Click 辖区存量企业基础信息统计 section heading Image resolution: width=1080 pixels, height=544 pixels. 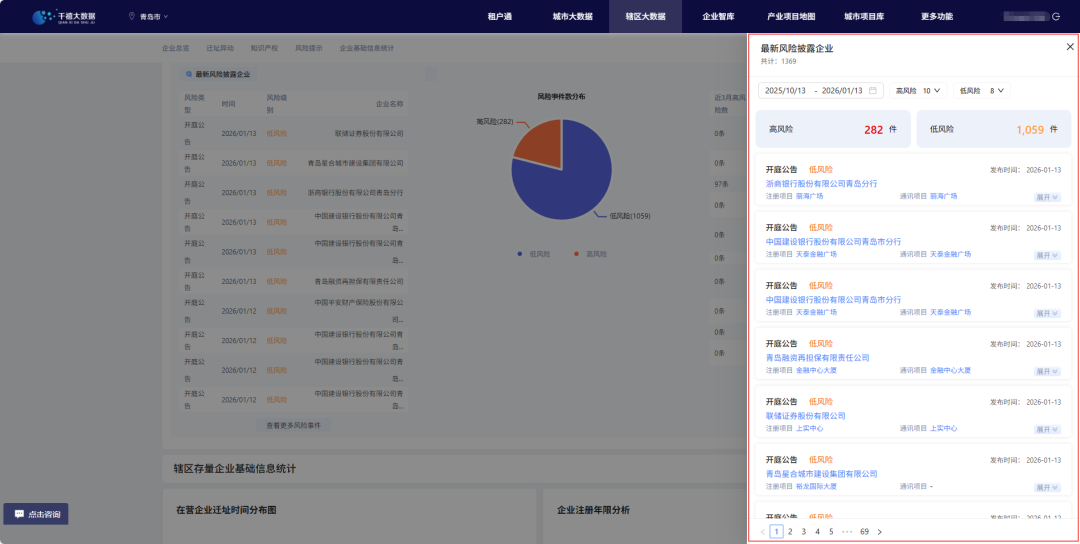click(235, 469)
